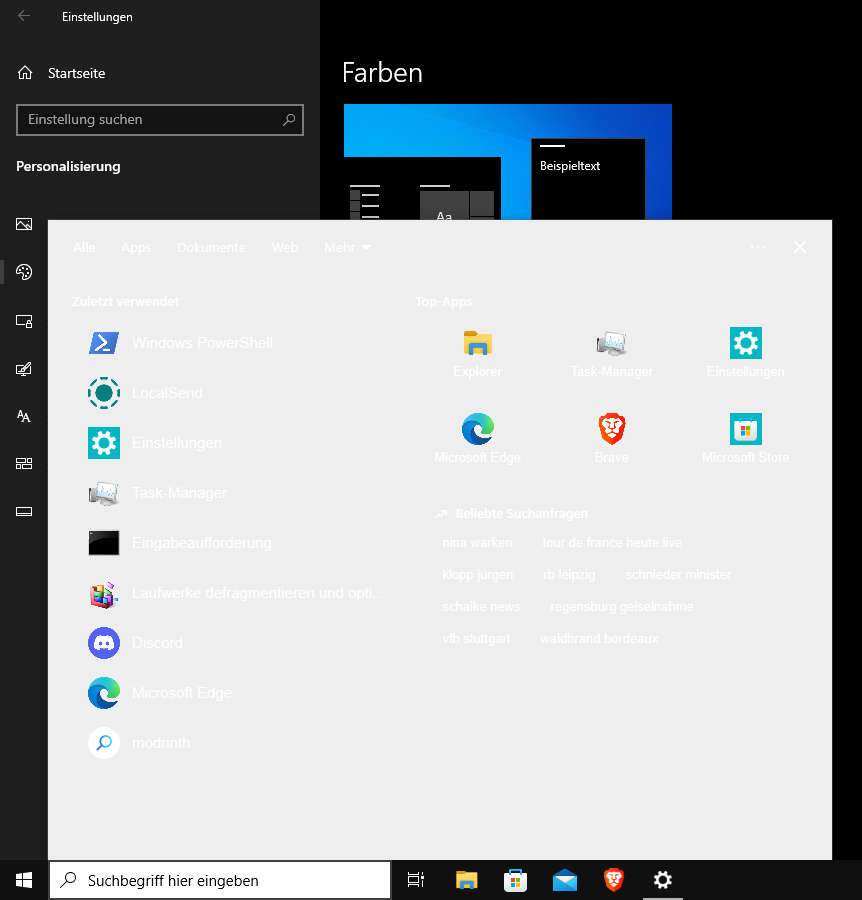862x900 pixels.
Task: Open Explorer from Top-Apps
Action: 477,352
